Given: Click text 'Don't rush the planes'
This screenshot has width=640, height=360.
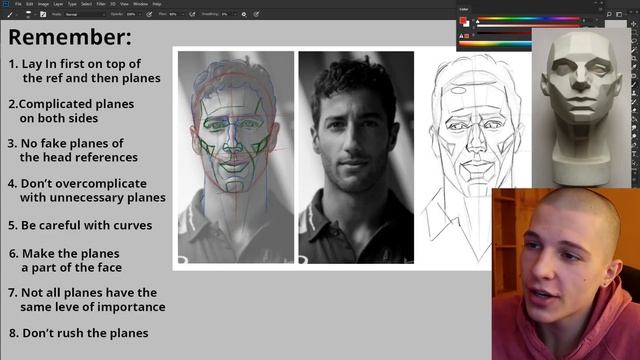Looking at the screenshot, I should tap(85, 333).
